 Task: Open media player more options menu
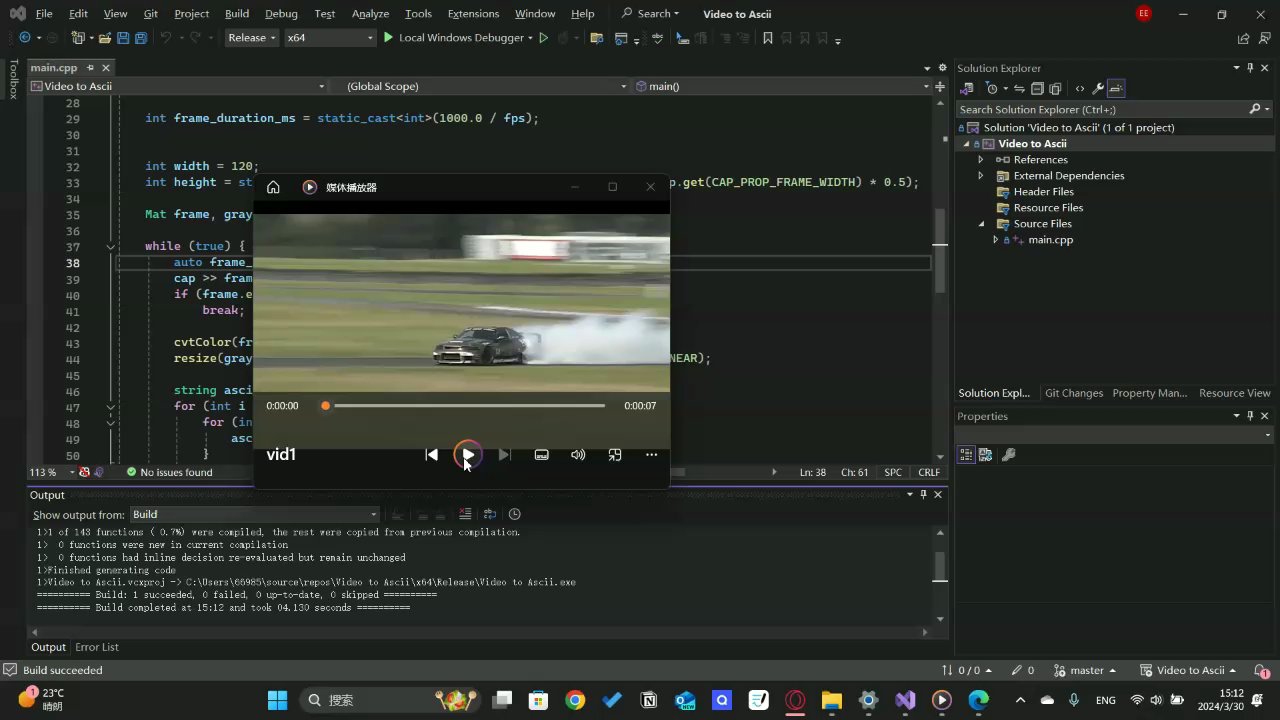click(651, 455)
